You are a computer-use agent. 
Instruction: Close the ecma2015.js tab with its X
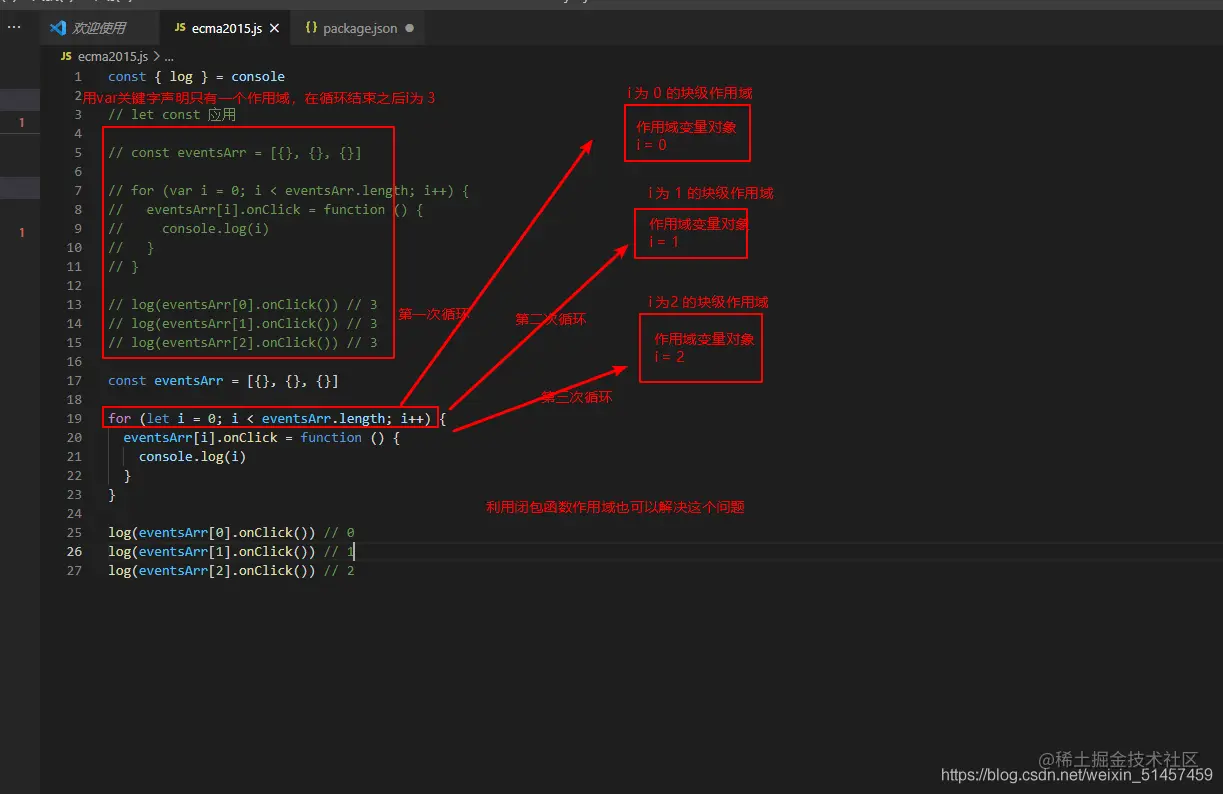[274, 29]
